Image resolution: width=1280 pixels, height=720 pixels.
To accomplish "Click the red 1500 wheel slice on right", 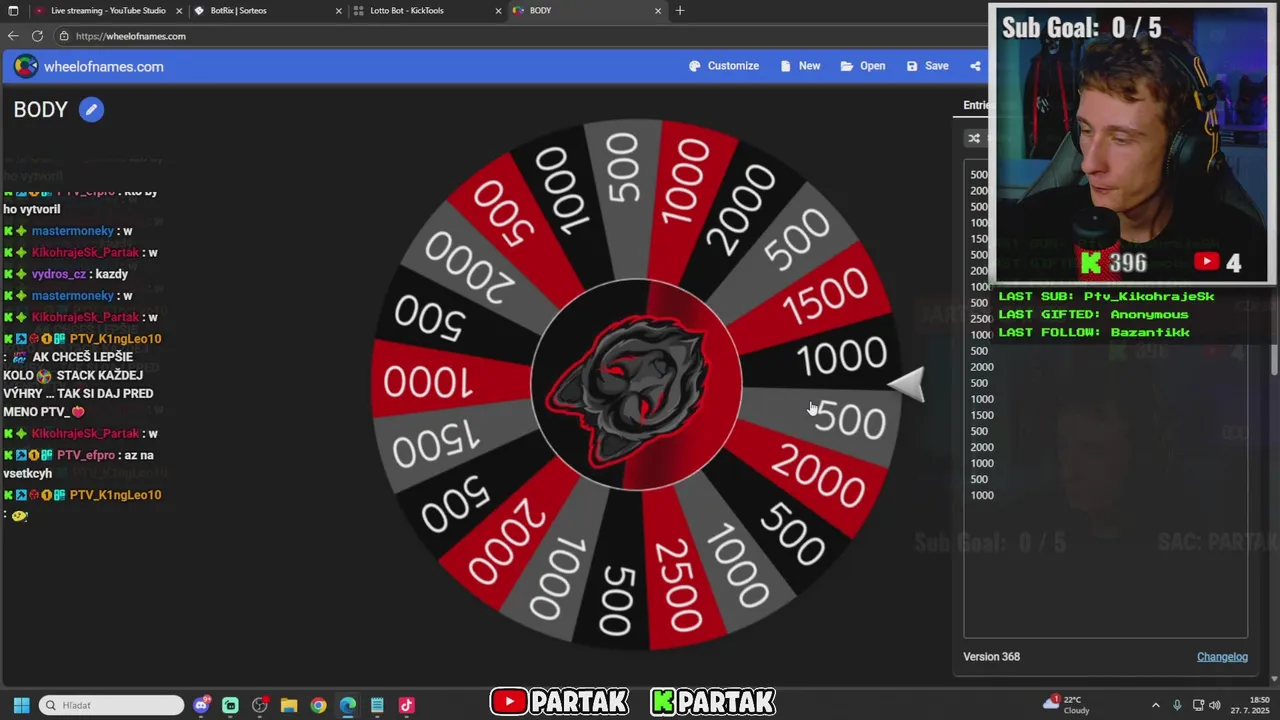I will tap(825, 295).
